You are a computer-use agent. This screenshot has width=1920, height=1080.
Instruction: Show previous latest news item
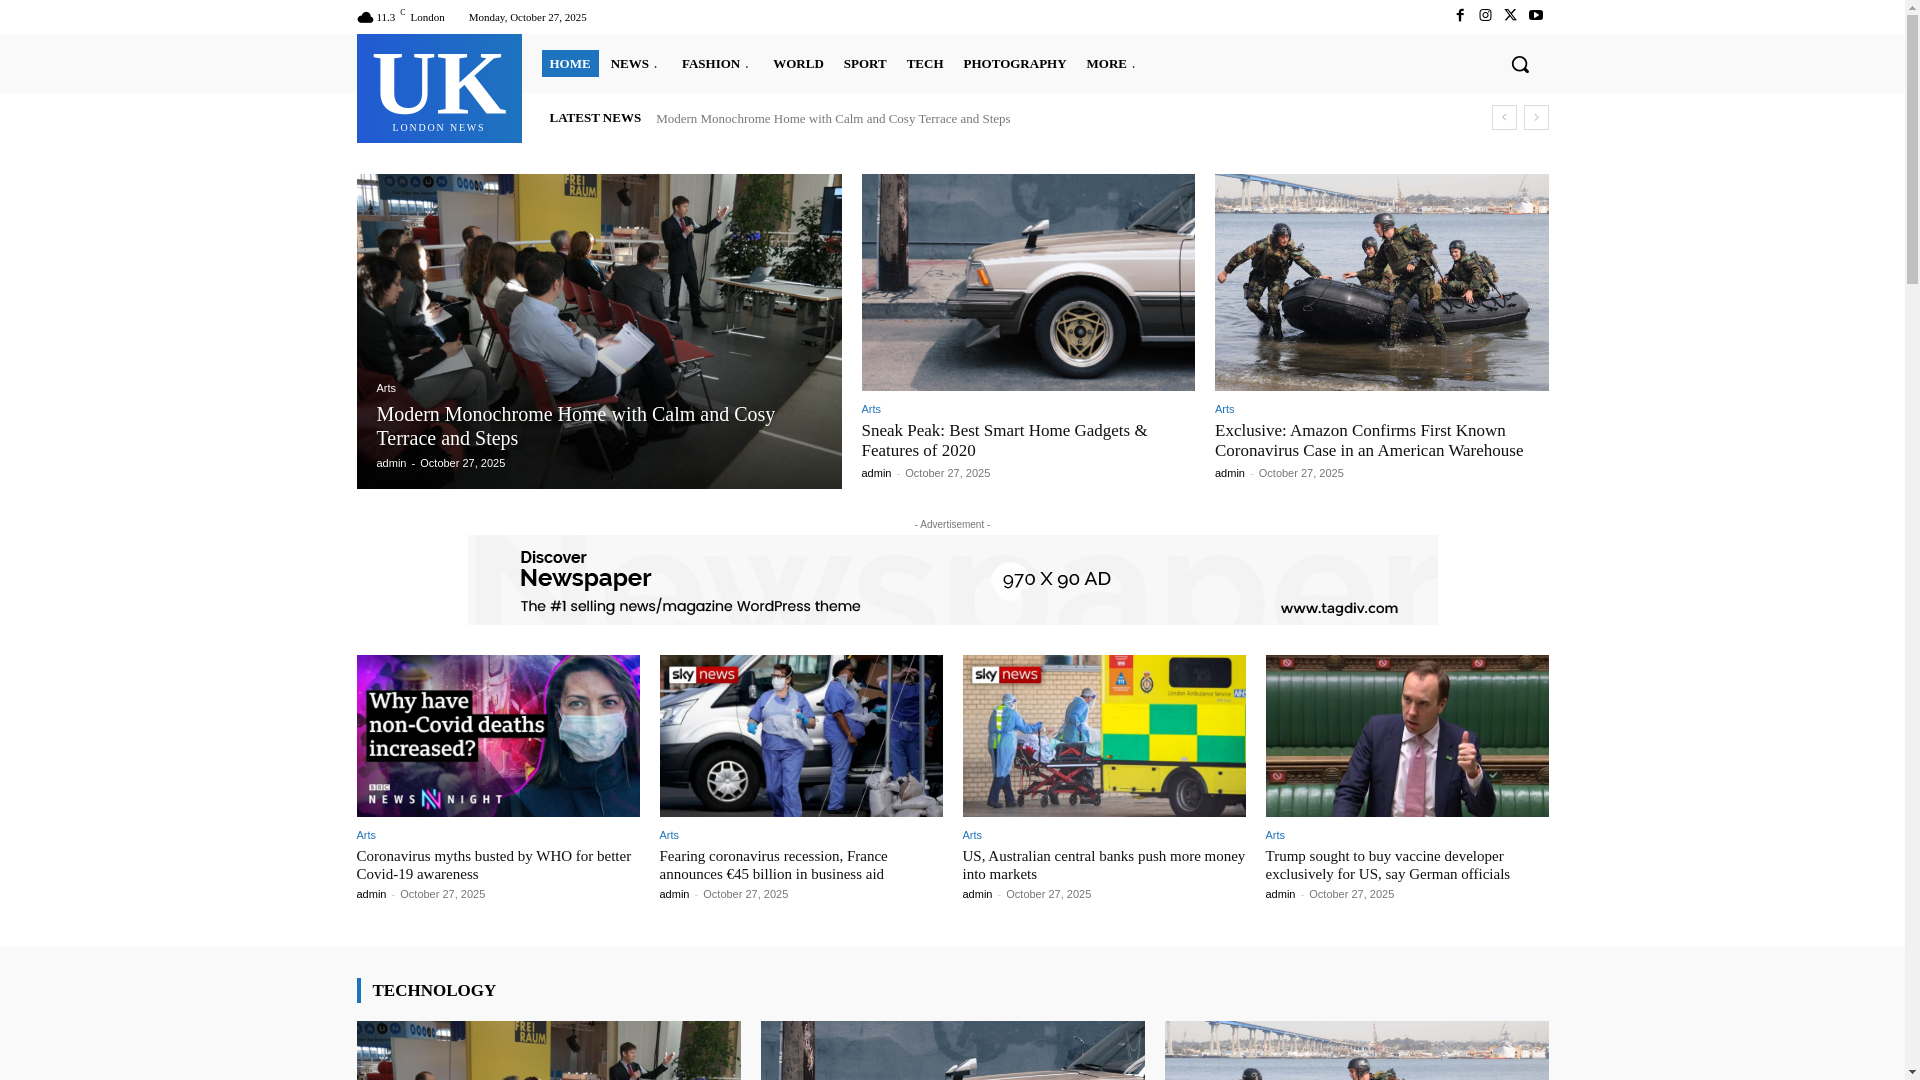click(x=1503, y=118)
